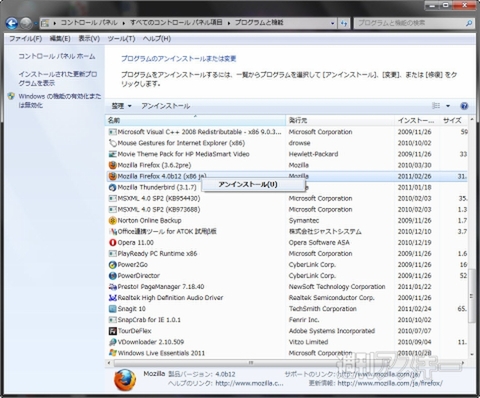This screenshot has width=480, height=398.
Task: Open the recent pages arrow beside Forward
Action: tap(36, 23)
